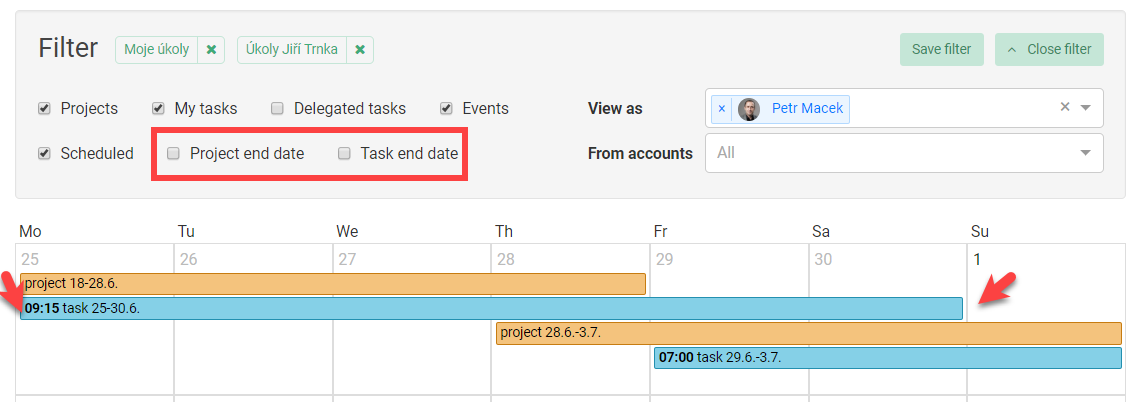1136x402 pixels.
Task: Clear the View as field selection
Action: pos(1065,107)
